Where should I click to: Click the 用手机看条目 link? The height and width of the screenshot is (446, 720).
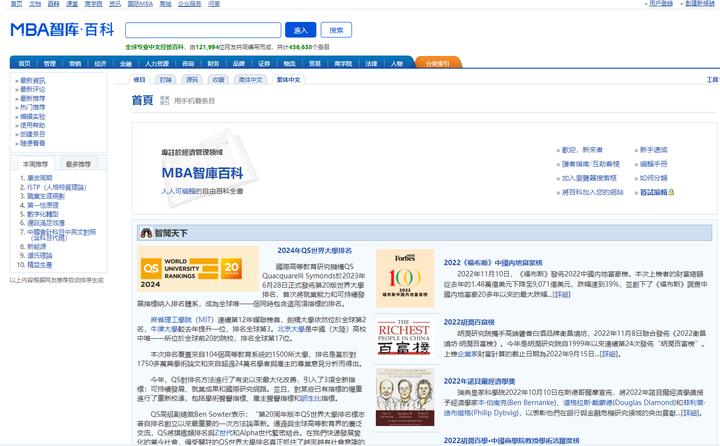click(194, 101)
